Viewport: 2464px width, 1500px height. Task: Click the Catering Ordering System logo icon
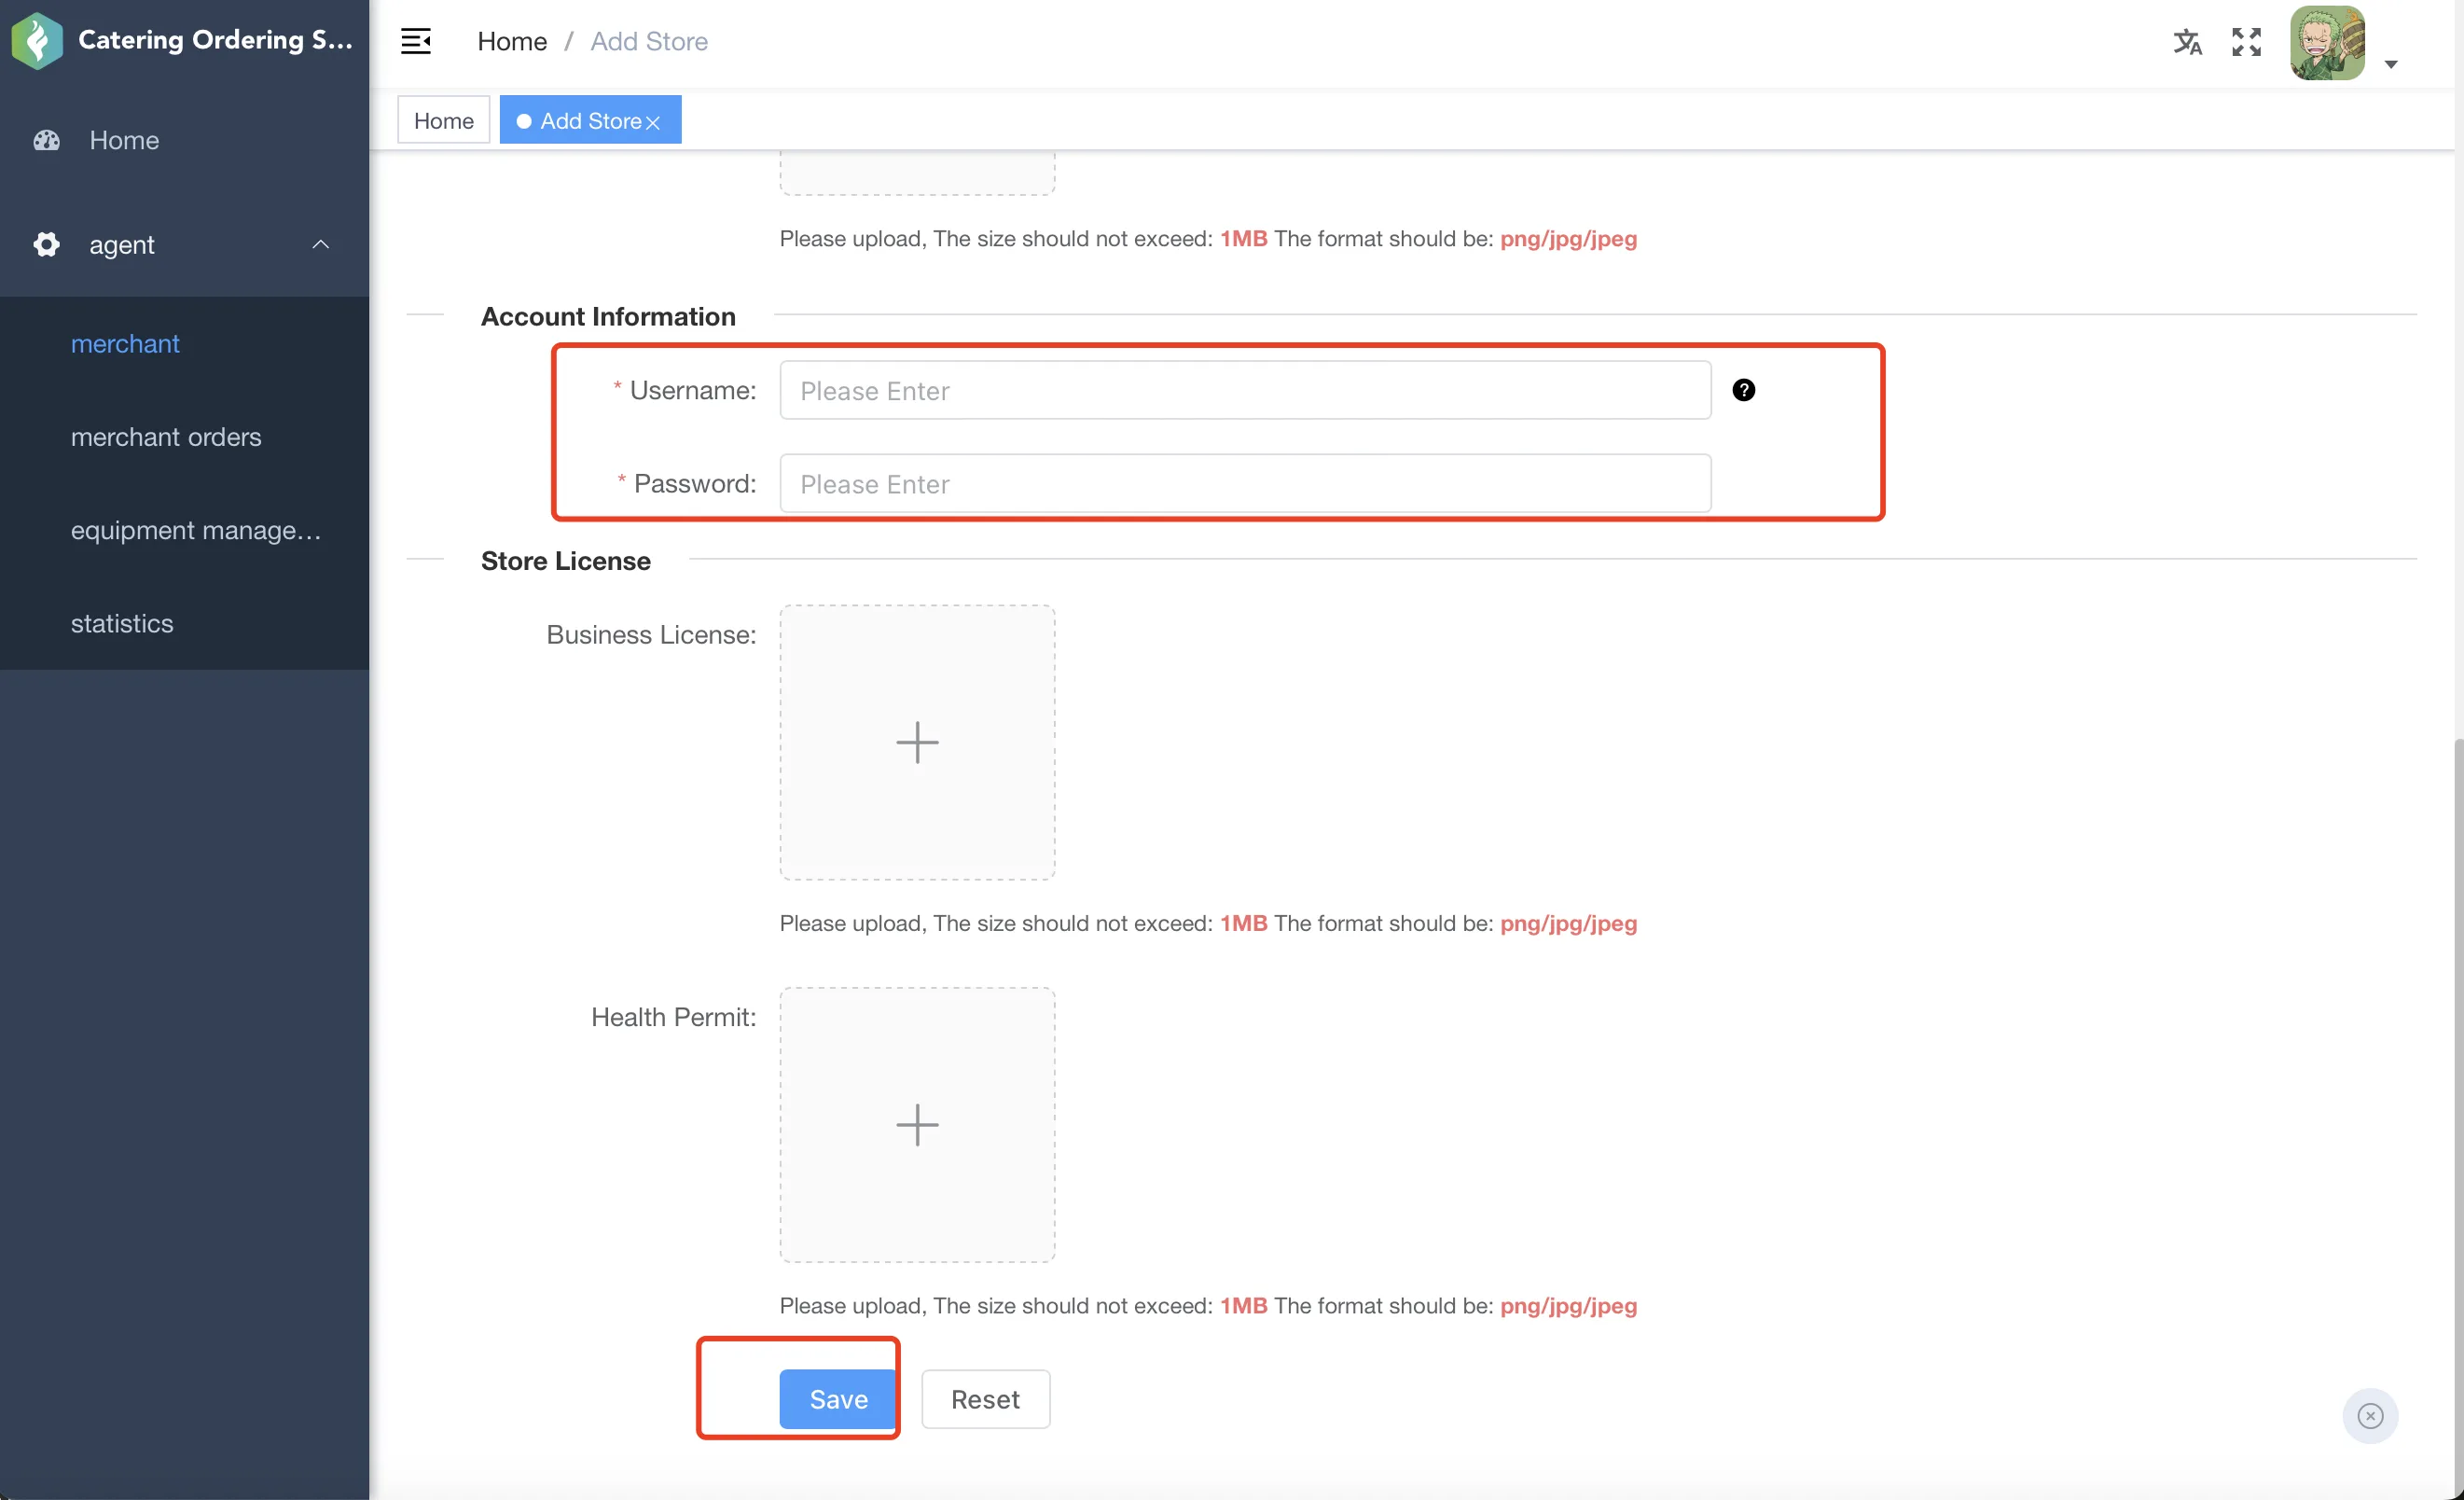[37, 41]
